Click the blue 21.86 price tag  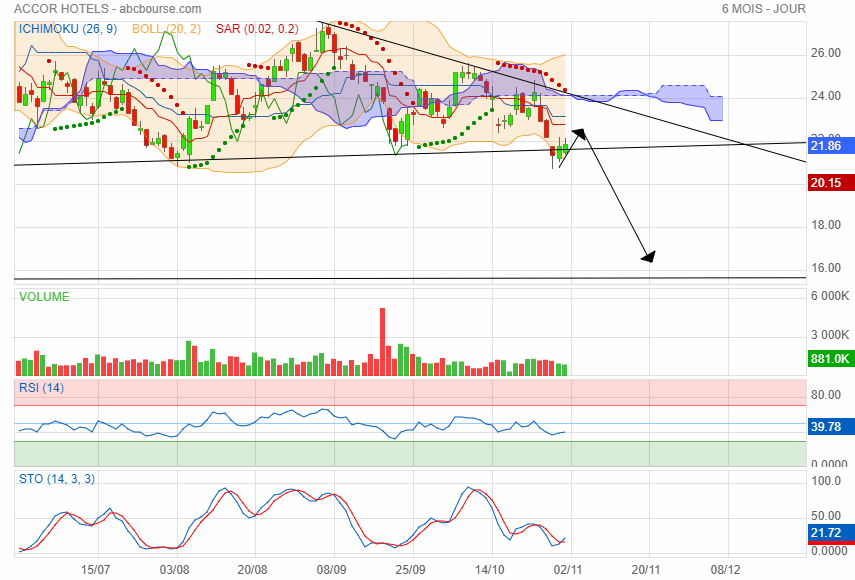(830, 146)
